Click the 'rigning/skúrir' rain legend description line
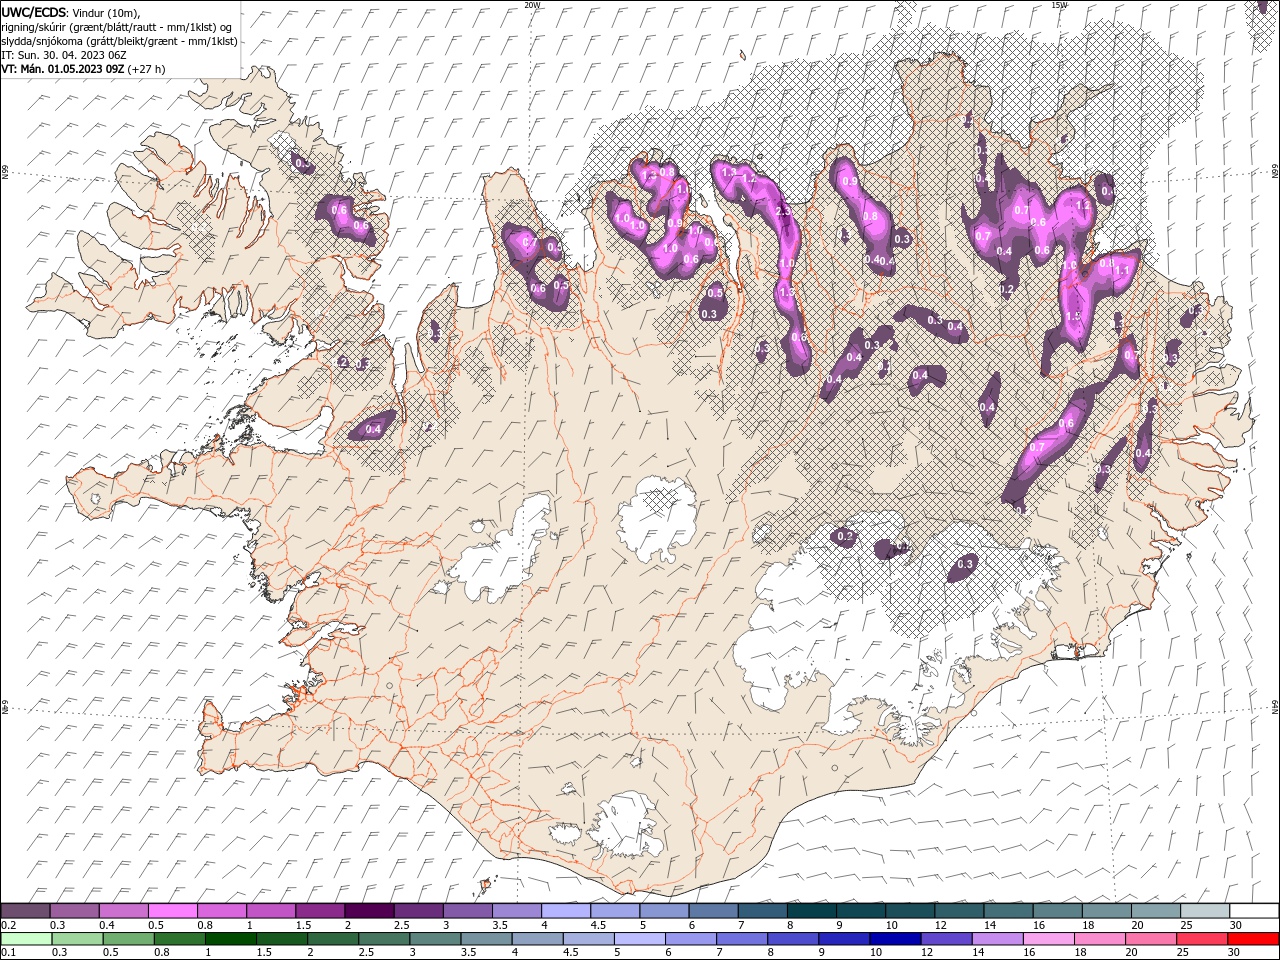The image size is (1280, 960). (118, 26)
